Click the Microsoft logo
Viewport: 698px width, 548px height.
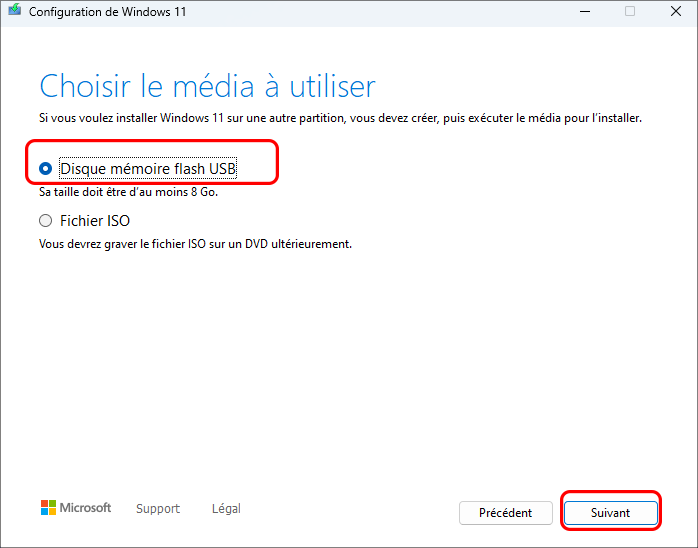(76, 507)
